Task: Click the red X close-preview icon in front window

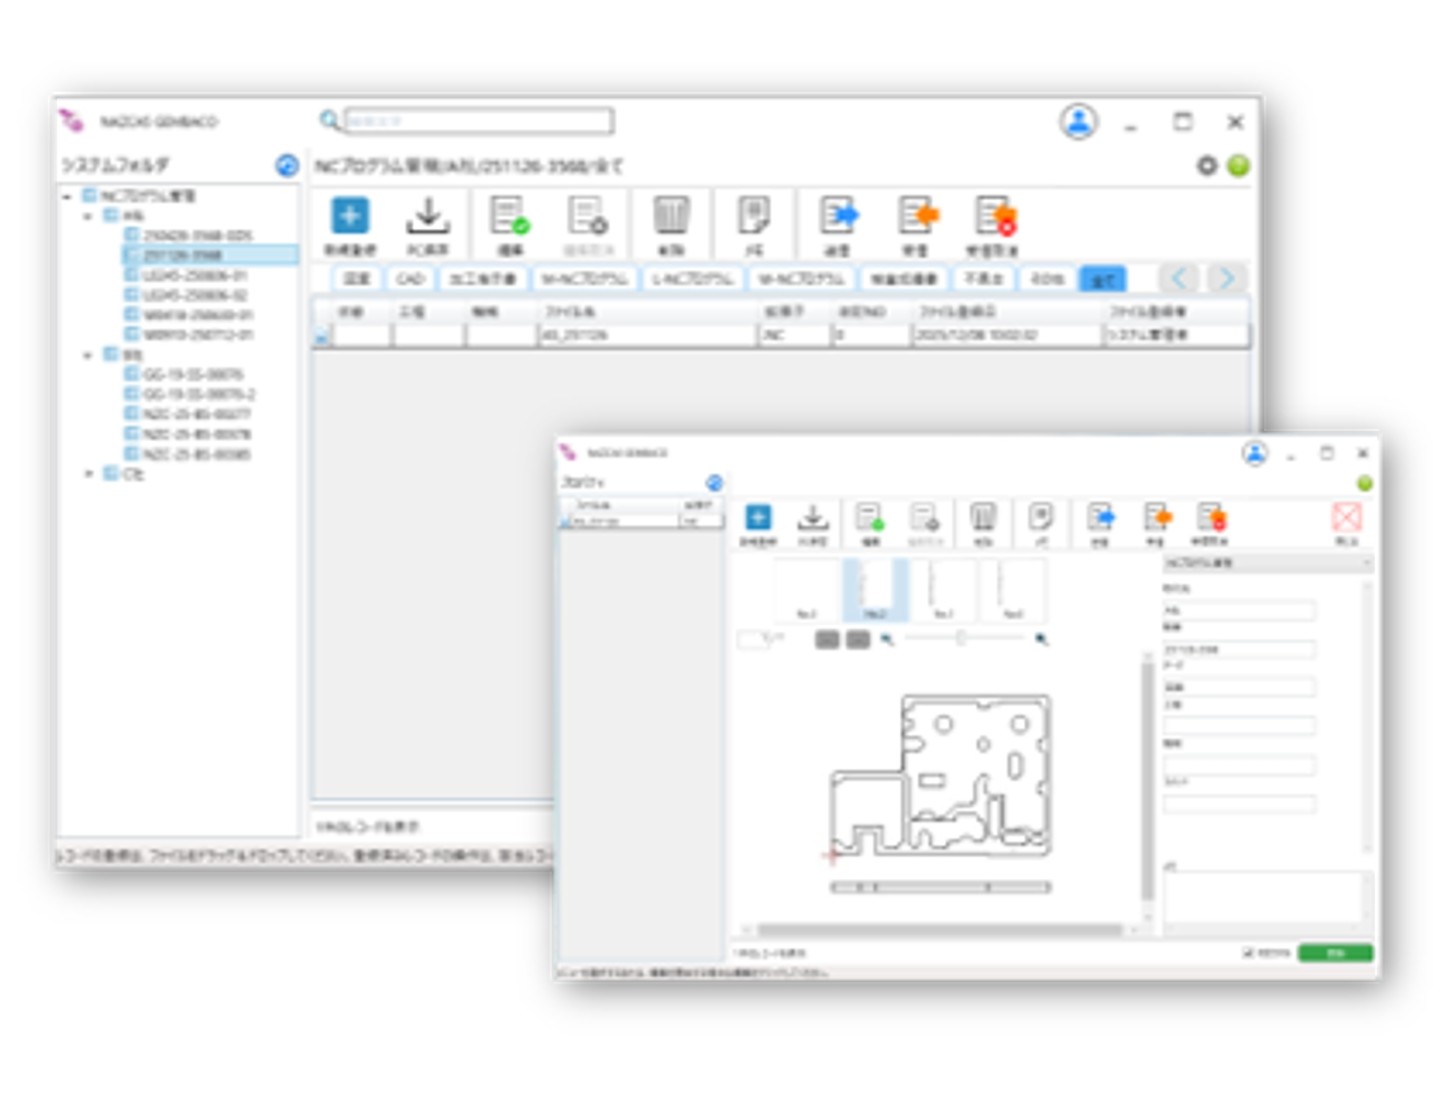Action: point(1346,517)
